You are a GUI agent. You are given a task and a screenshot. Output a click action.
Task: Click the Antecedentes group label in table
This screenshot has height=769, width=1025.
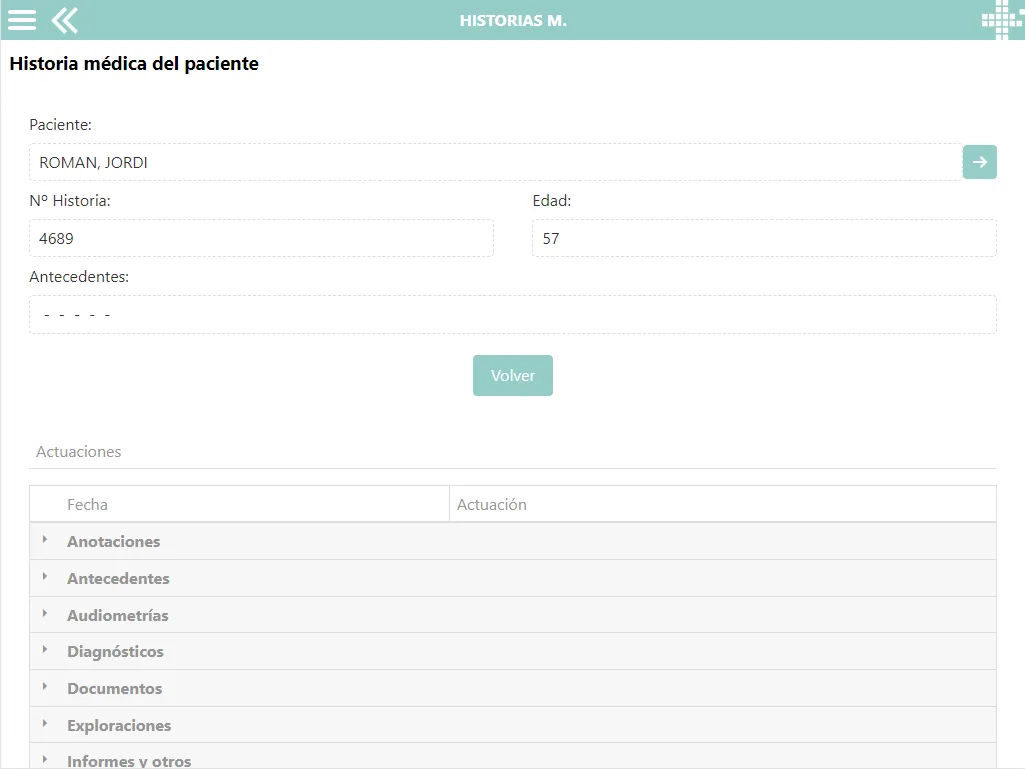click(x=118, y=579)
